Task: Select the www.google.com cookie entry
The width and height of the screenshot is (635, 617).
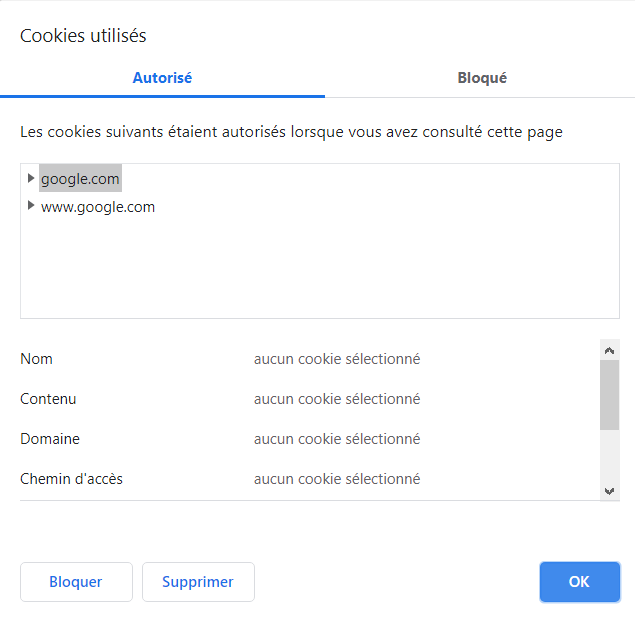Action: [98, 207]
